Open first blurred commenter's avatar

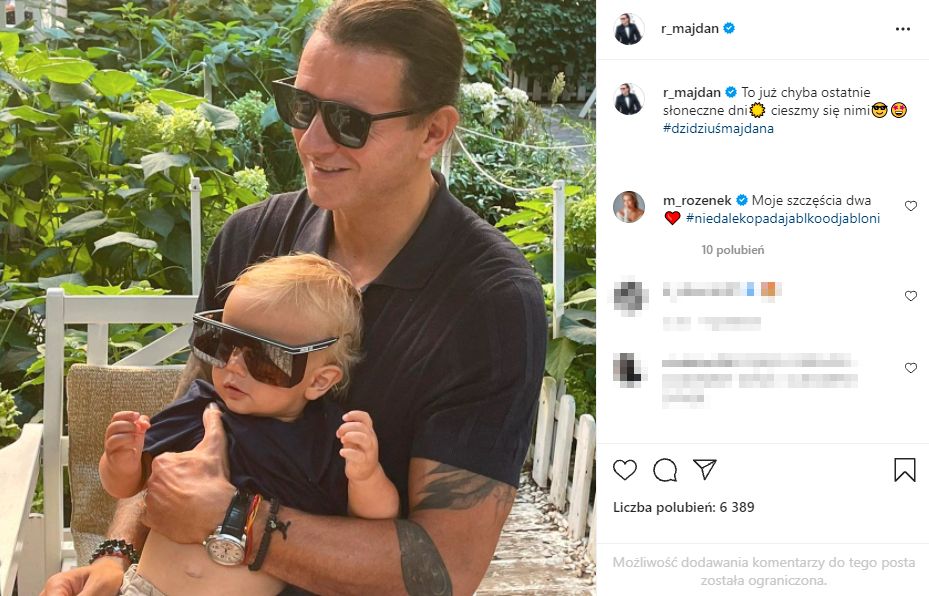pyautogui.click(x=628, y=297)
